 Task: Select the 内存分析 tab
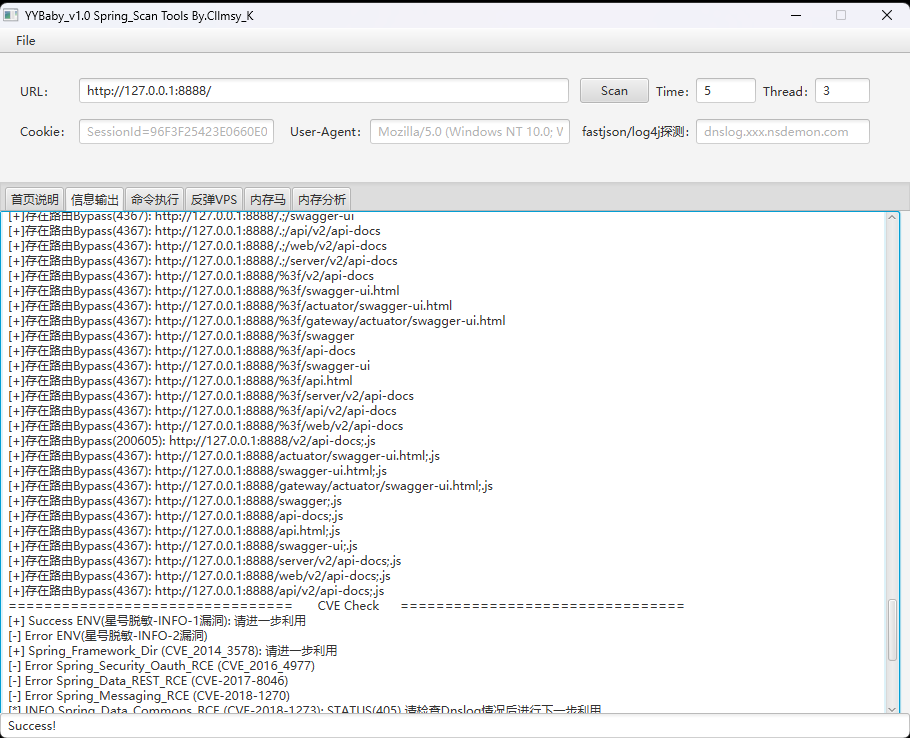click(x=322, y=200)
